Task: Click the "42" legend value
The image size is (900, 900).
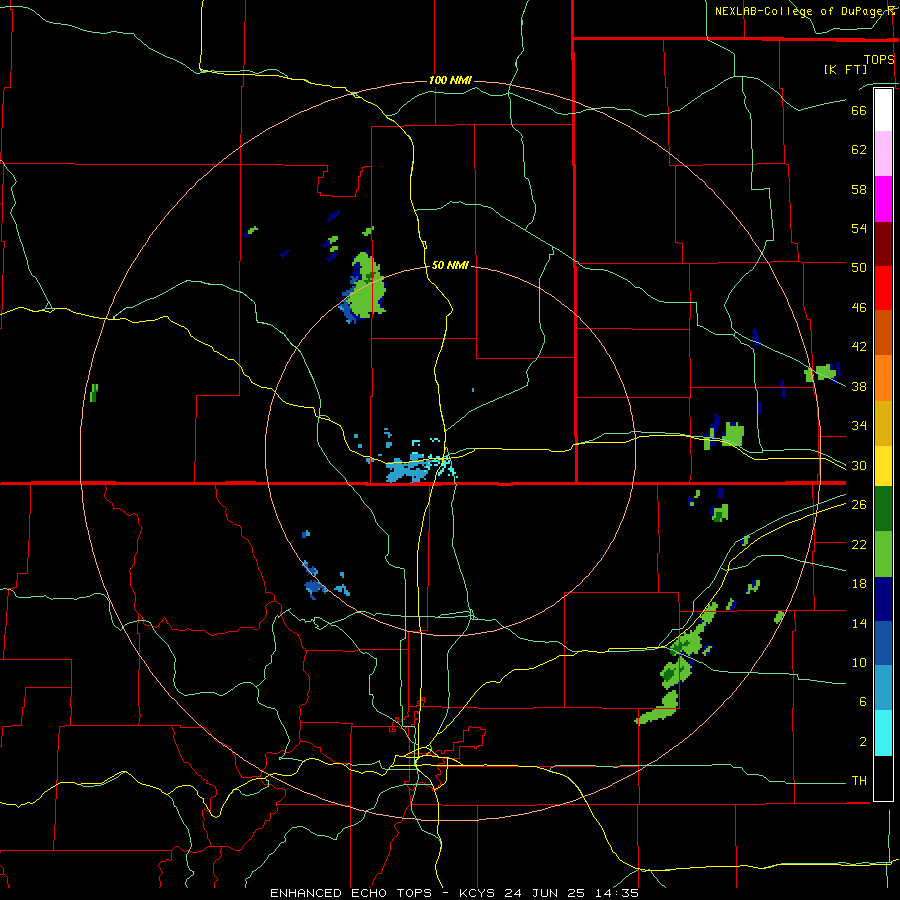Action: [859, 347]
